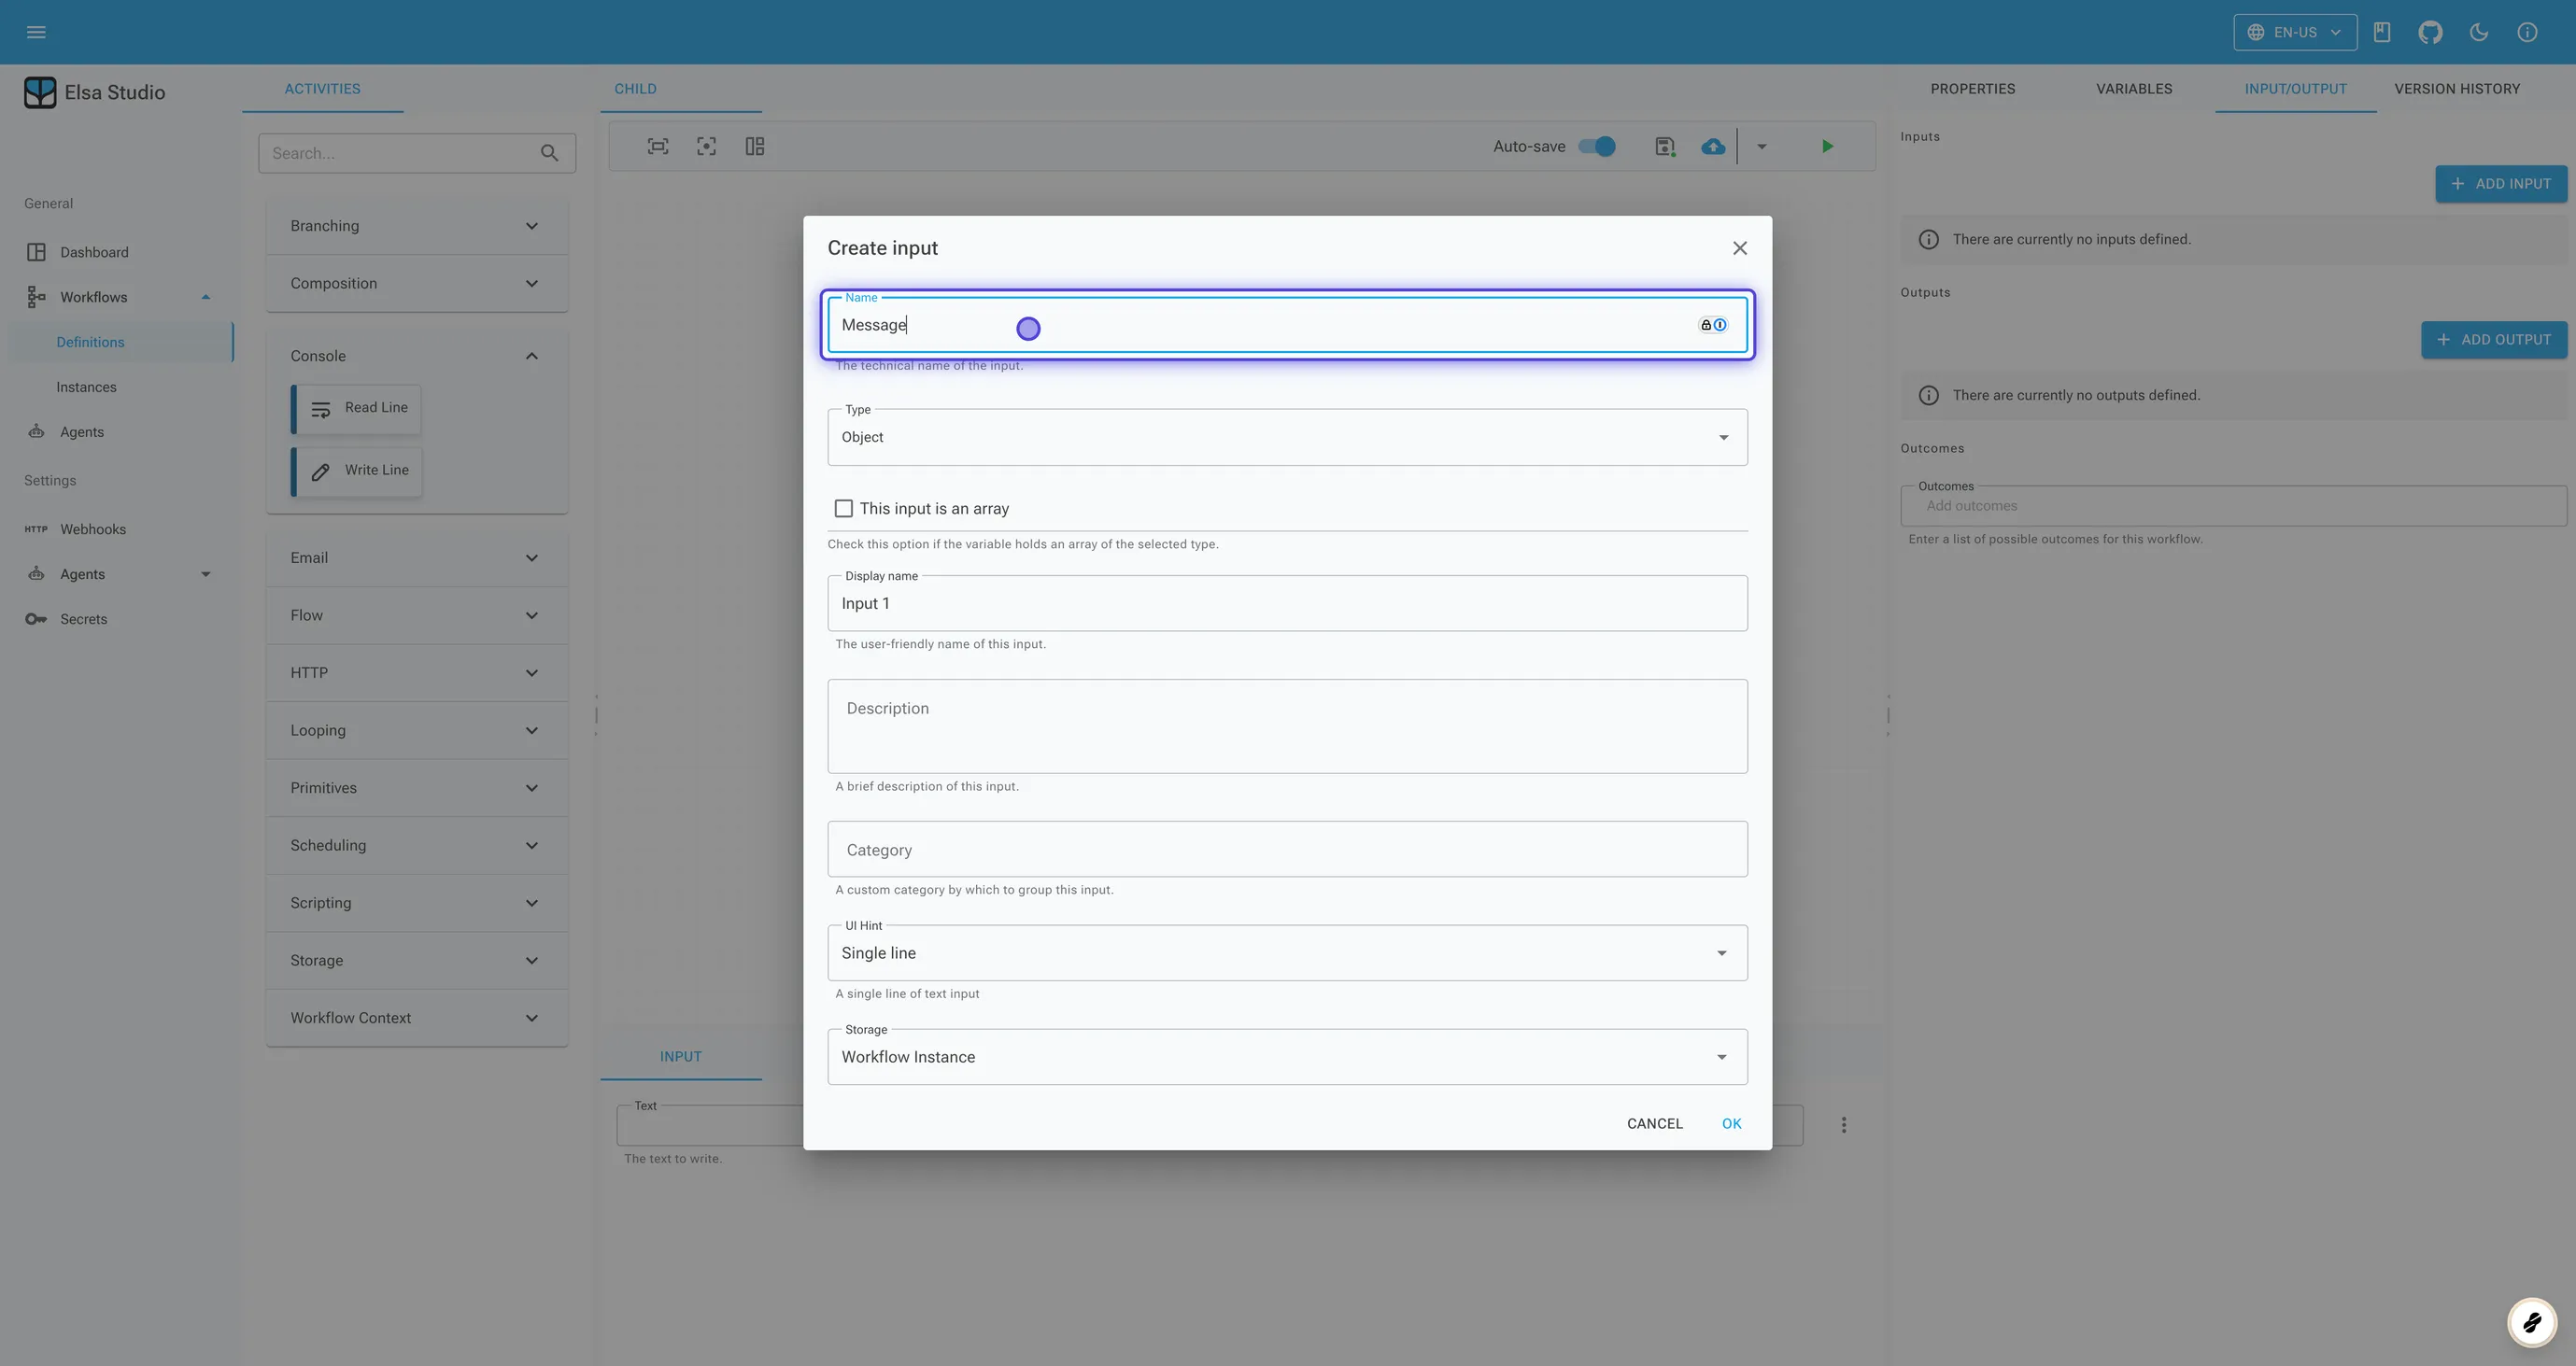This screenshot has height=1366, width=2576.
Task: Click the save workflow icon
Action: (x=1665, y=147)
